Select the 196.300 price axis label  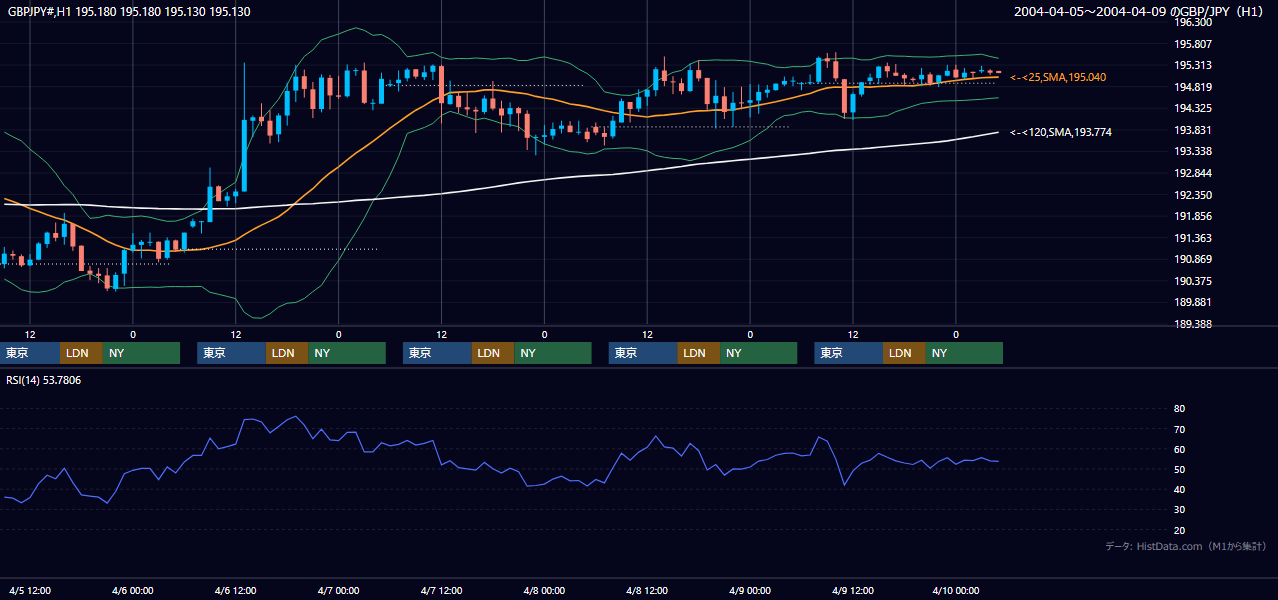pos(1193,22)
